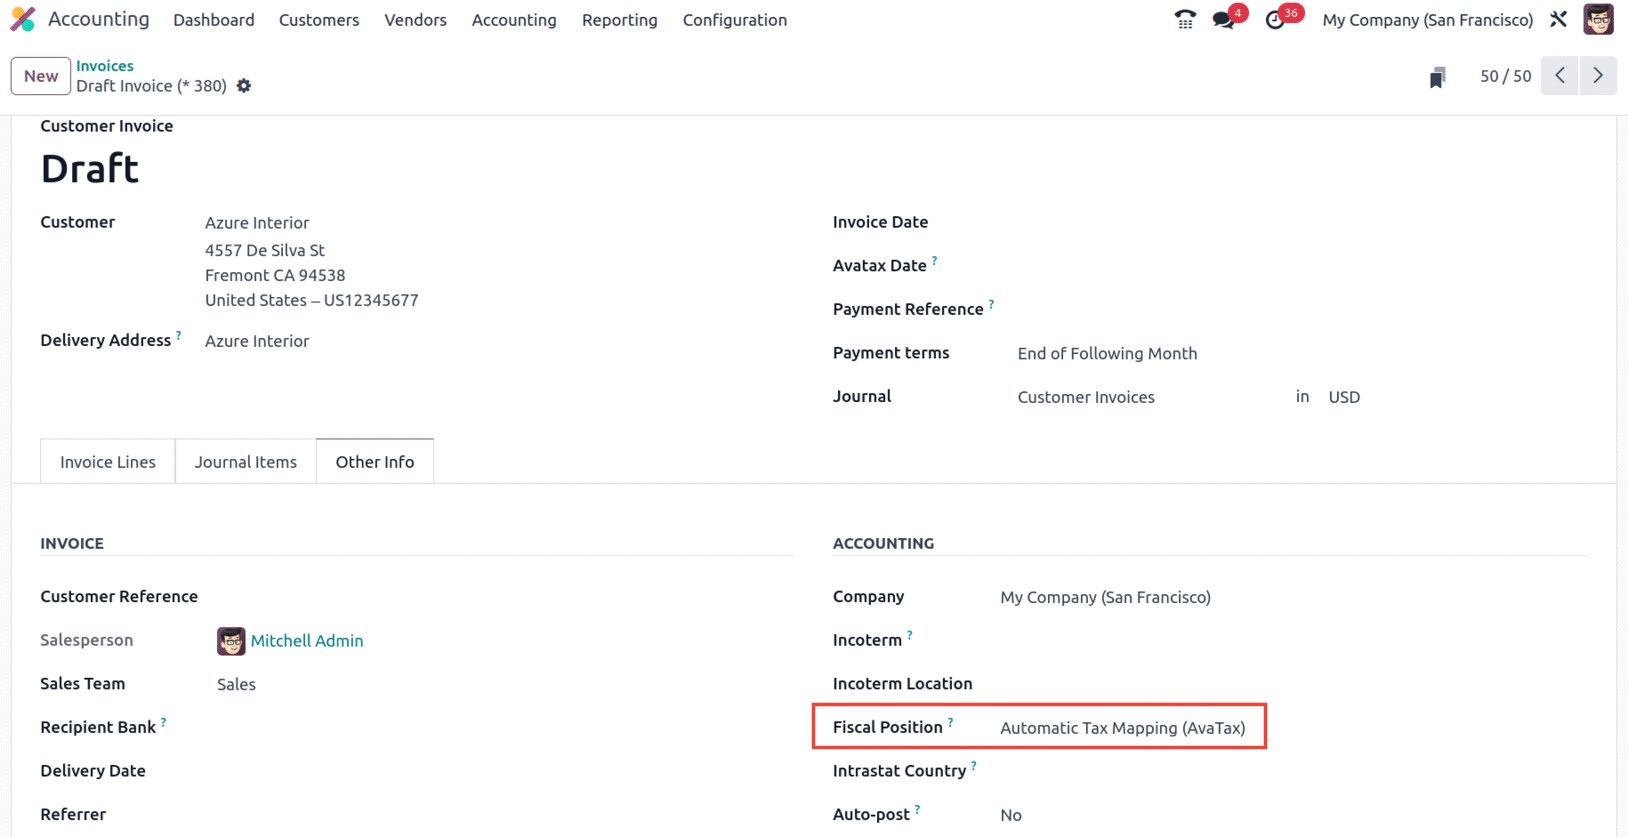Show help tooltip for Avatax Date
This screenshot has height=837, width=1628.
click(935, 260)
